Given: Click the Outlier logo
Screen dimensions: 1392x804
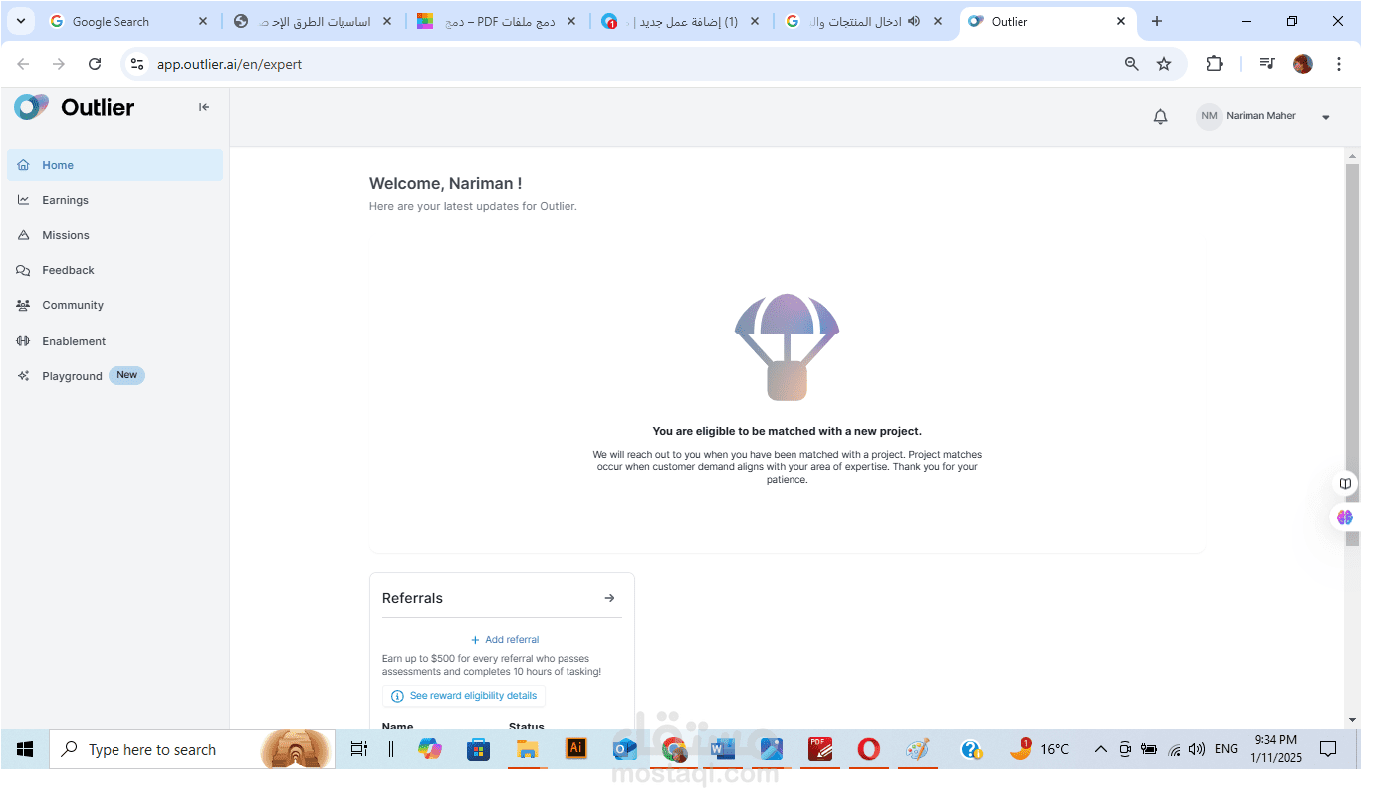Looking at the screenshot, I should 74,107.
